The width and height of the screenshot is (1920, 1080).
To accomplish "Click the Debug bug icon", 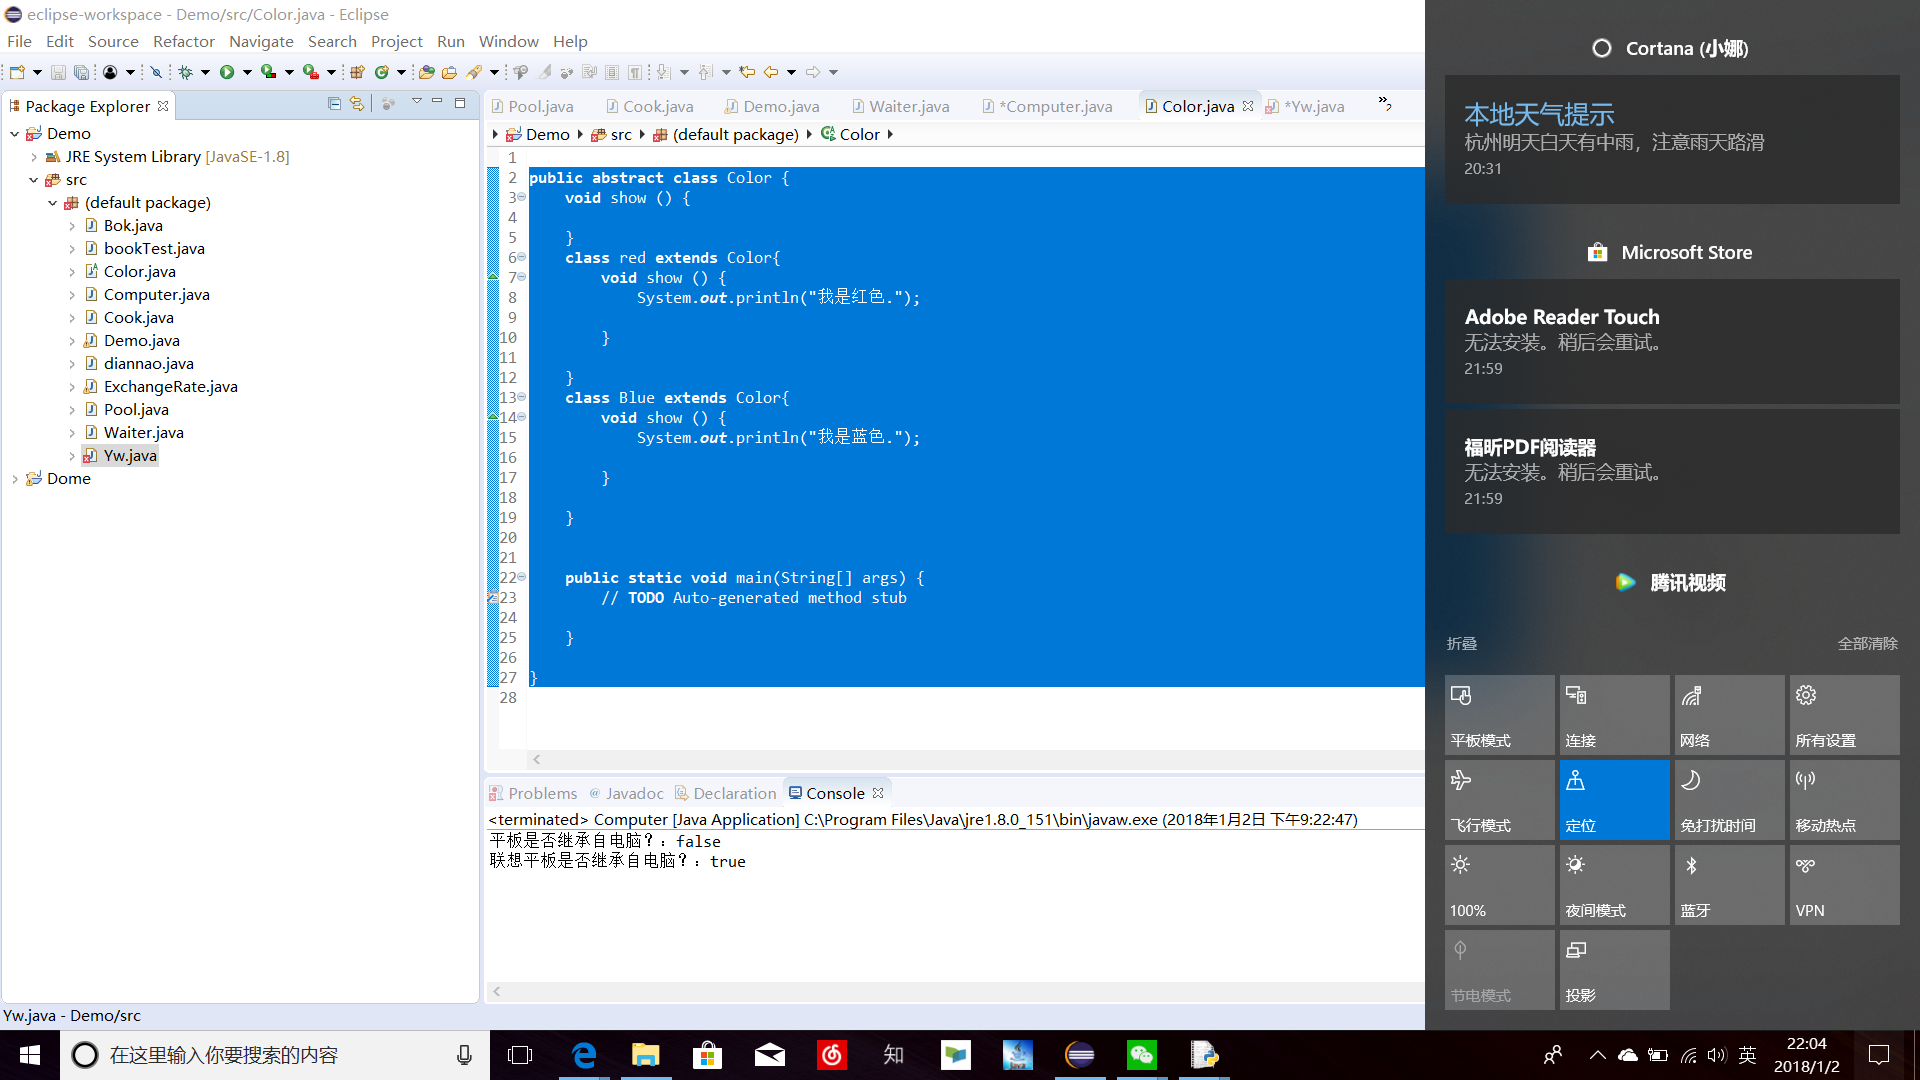I will [185, 72].
